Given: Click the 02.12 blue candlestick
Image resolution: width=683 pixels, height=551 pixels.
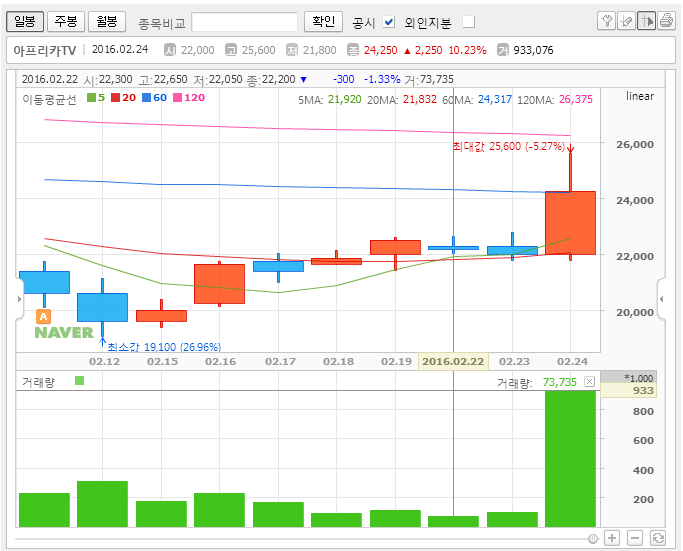Looking at the screenshot, I should pyautogui.click(x=102, y=308).
